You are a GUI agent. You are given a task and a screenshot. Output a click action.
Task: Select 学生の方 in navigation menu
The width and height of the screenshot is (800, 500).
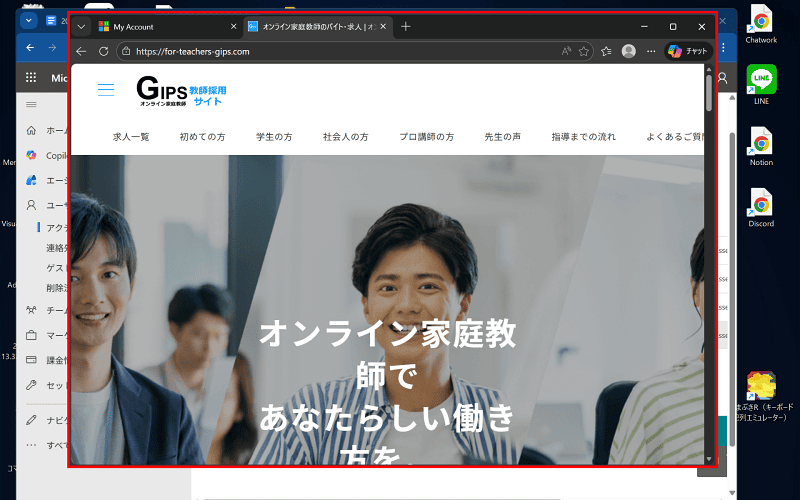(x=274, y=136)
